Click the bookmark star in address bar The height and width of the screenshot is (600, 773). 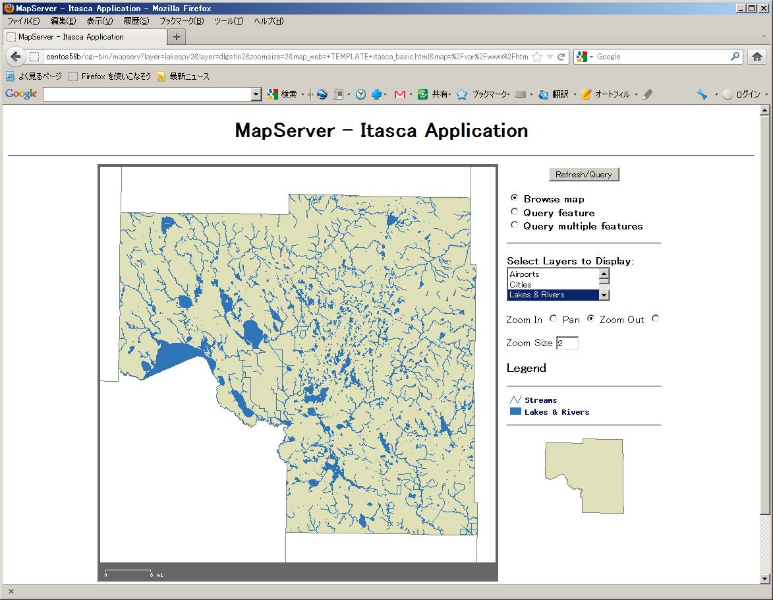[x=537, y=57]
